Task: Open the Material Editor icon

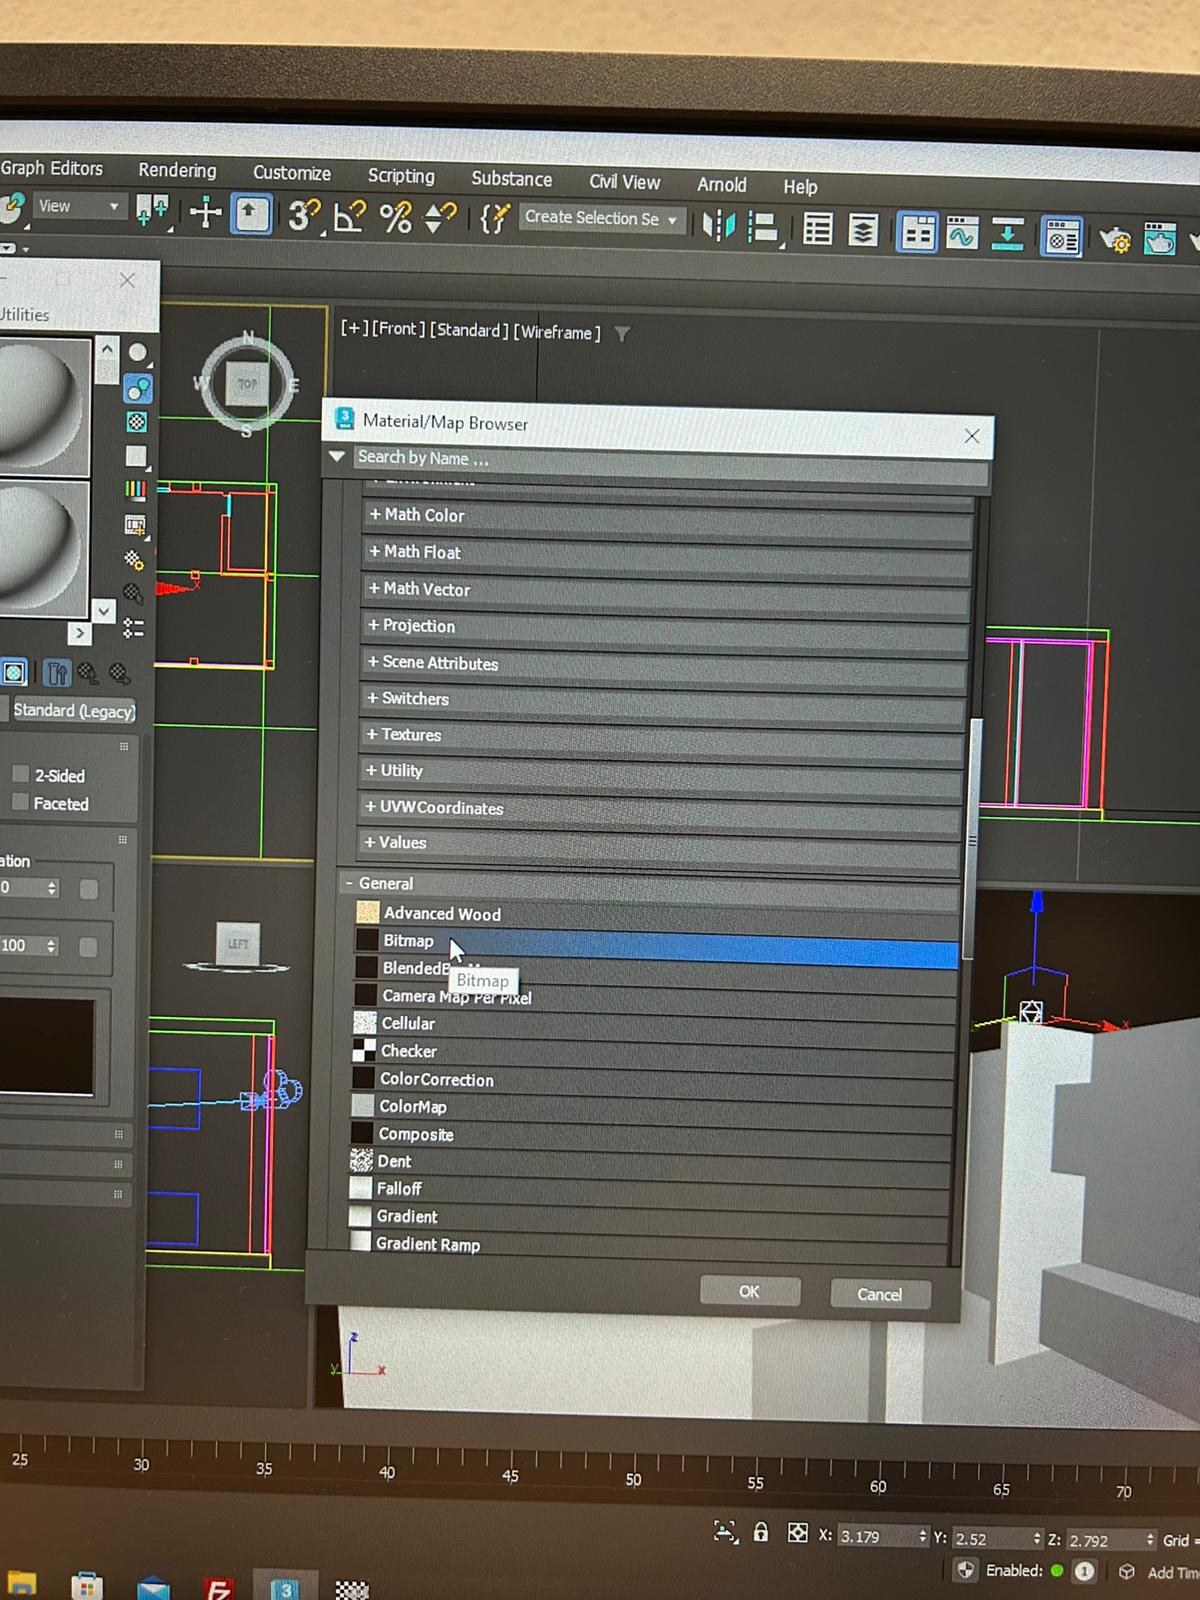Action: [1061, 238]
